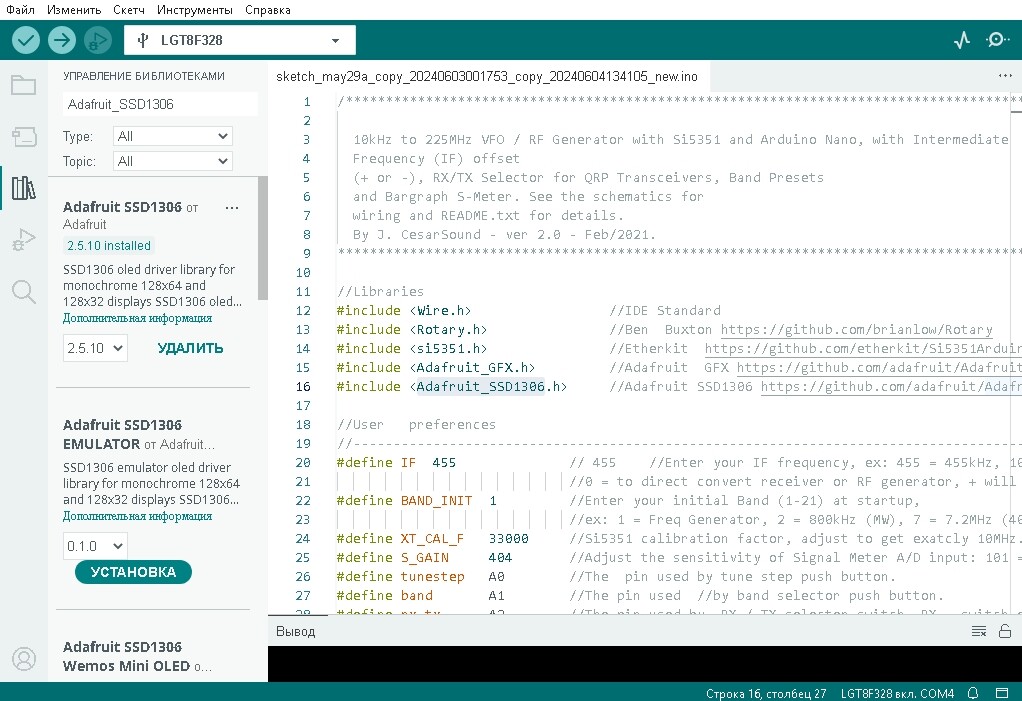
Task: Click the three-dot menu of Adafruit SSD1306
Action: (x=231, y=208)
